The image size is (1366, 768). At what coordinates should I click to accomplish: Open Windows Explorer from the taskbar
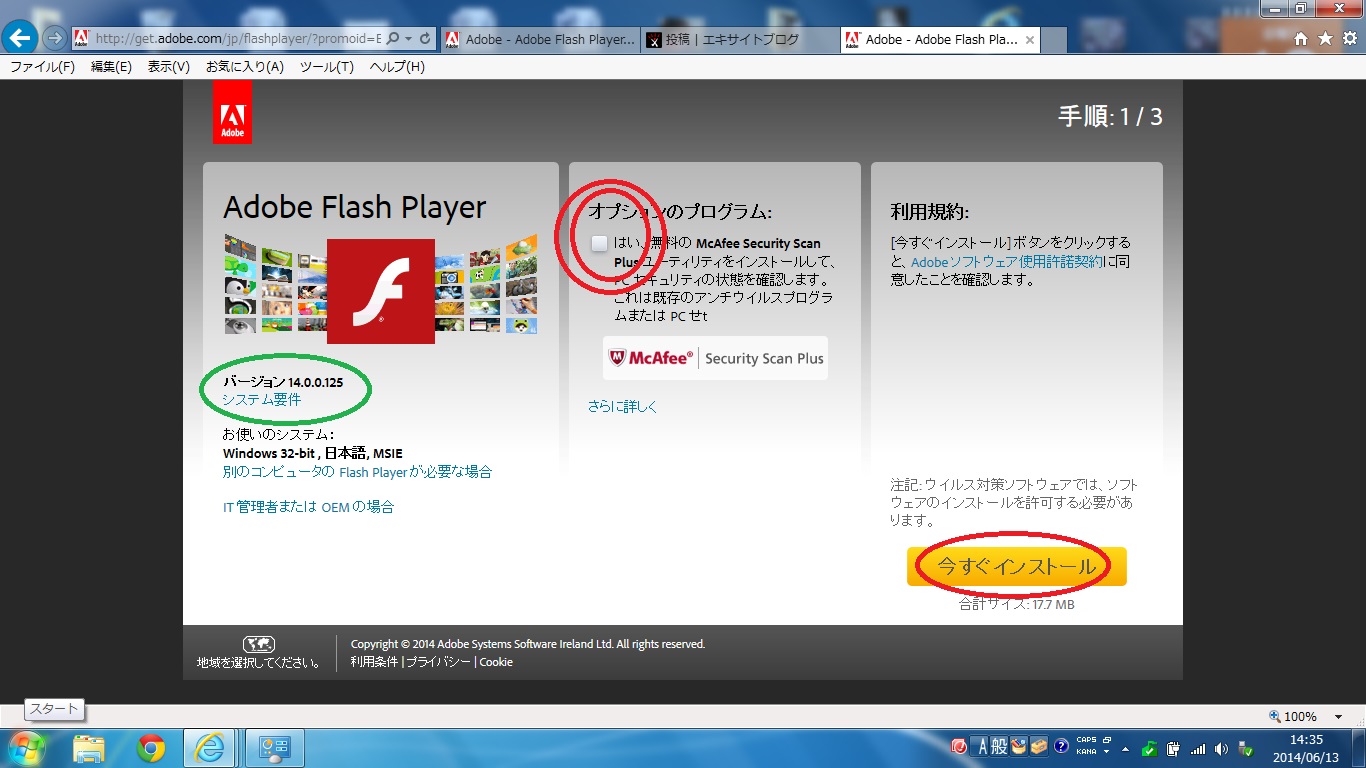89,748
